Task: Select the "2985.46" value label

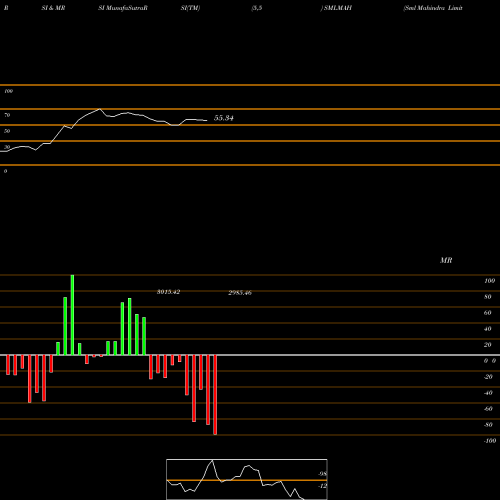Action: (240, 293)
